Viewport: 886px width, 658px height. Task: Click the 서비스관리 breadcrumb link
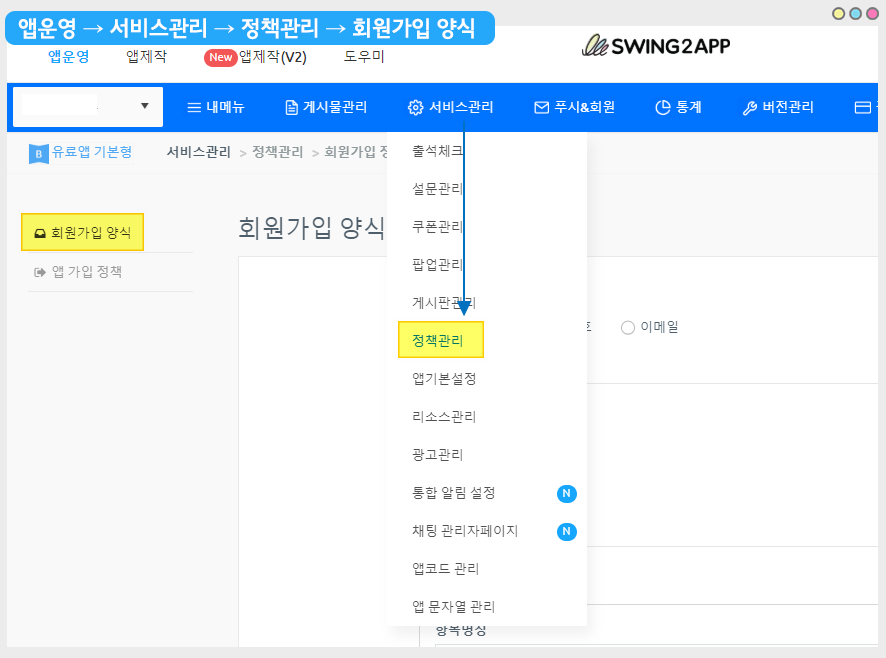198,152
